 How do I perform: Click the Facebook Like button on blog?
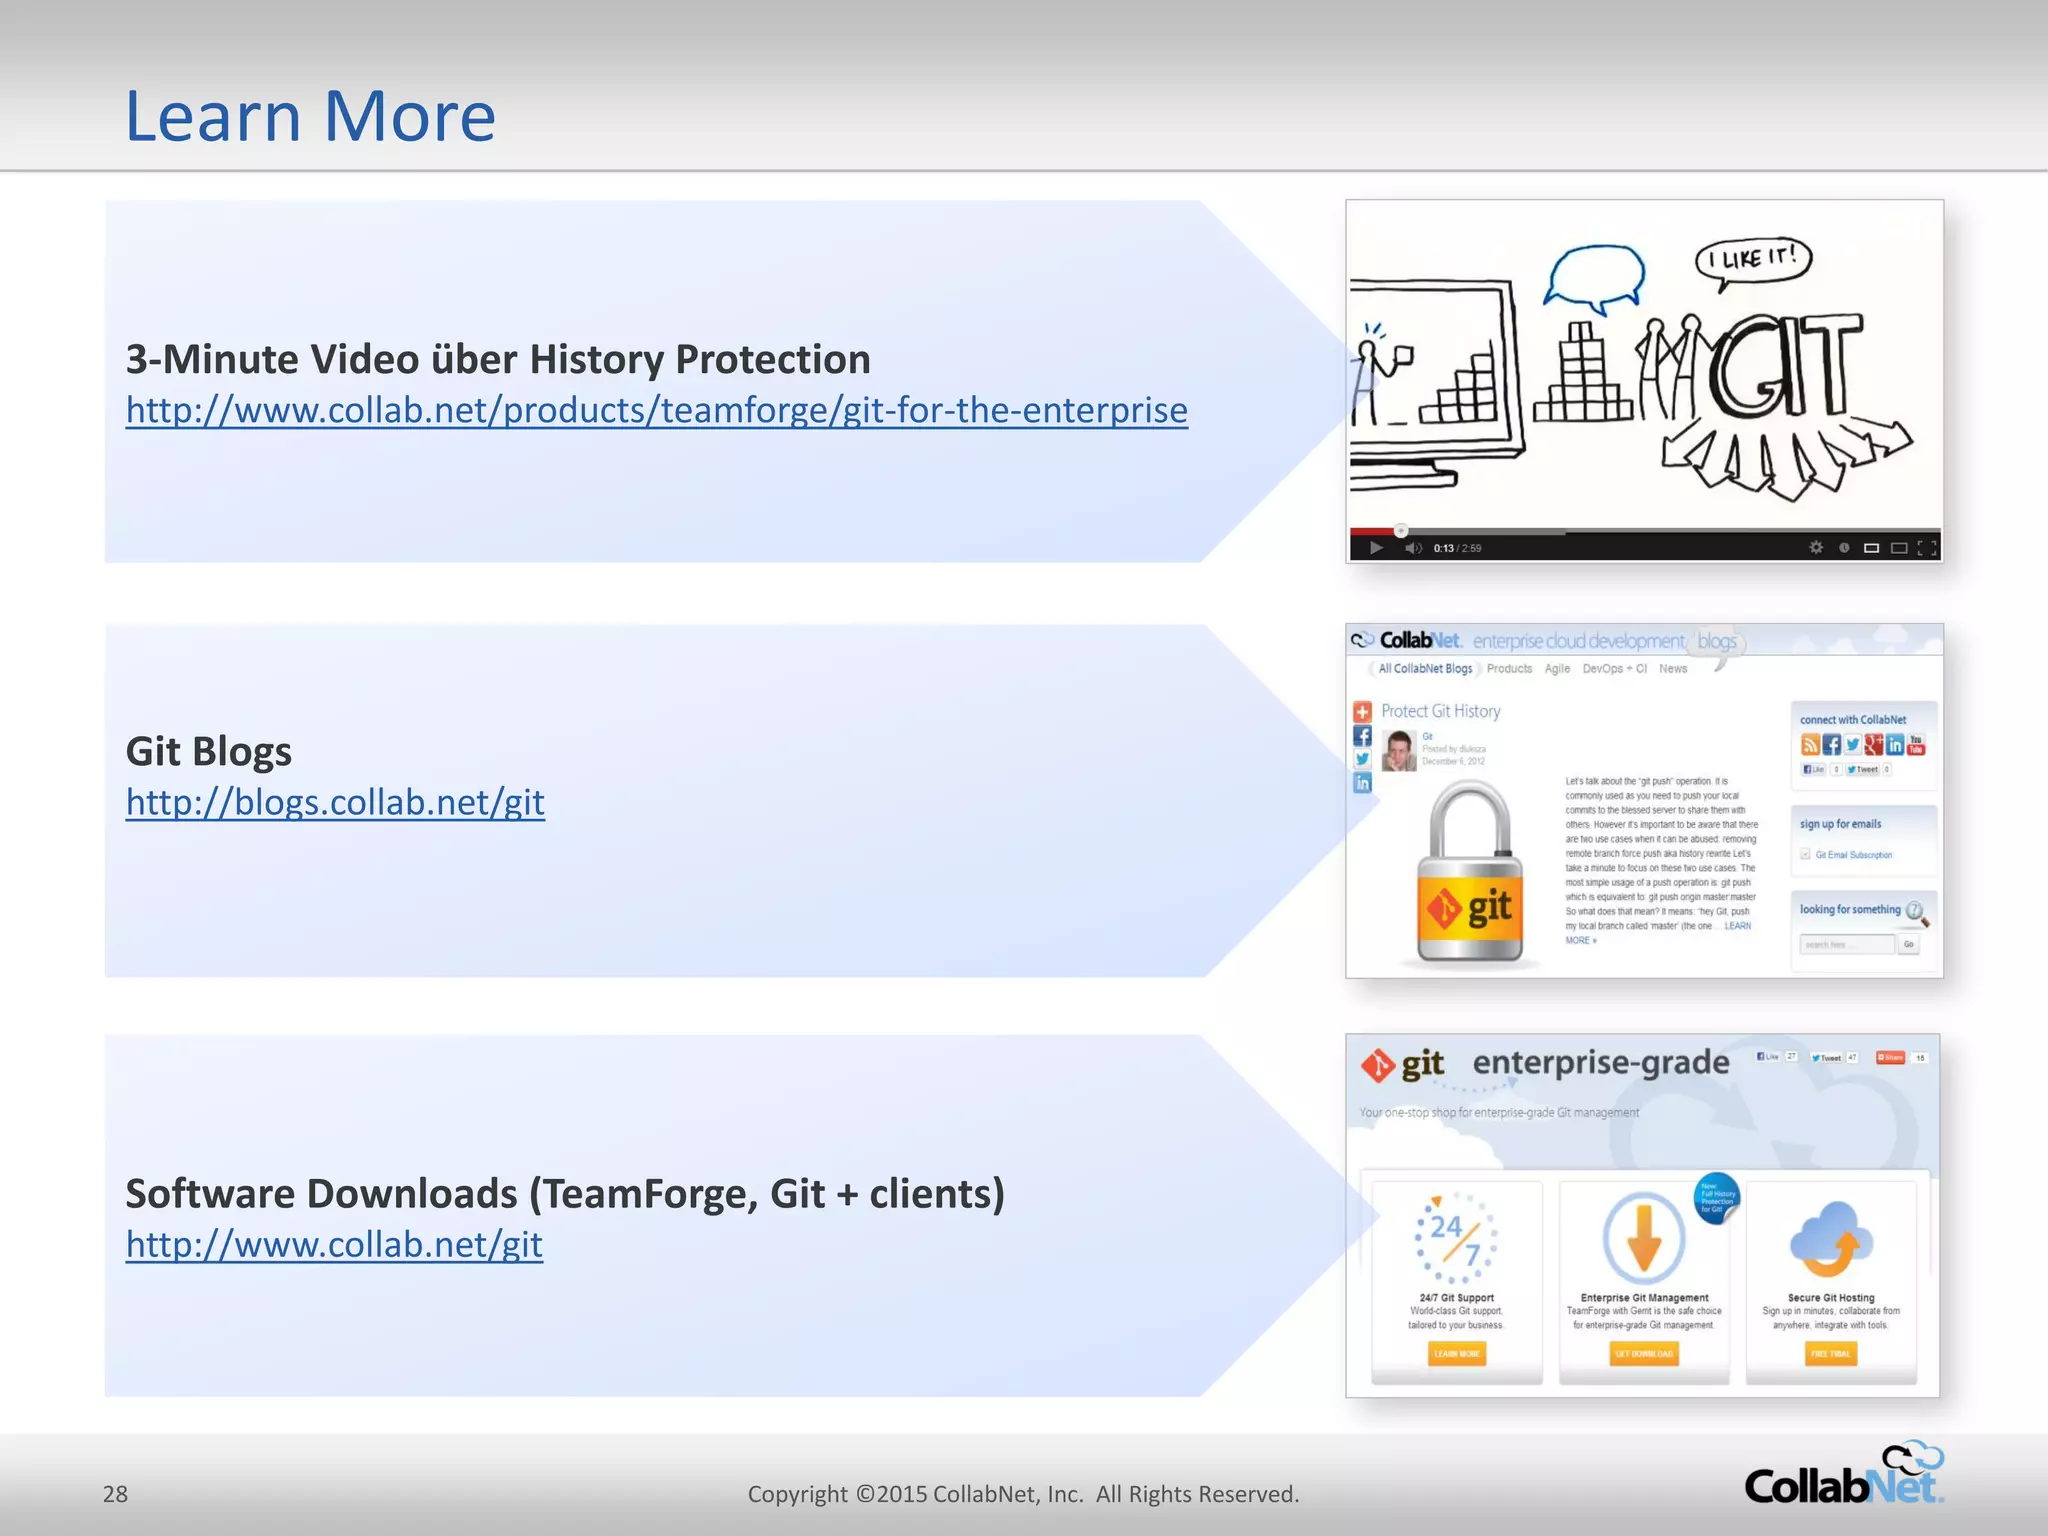1813,769
